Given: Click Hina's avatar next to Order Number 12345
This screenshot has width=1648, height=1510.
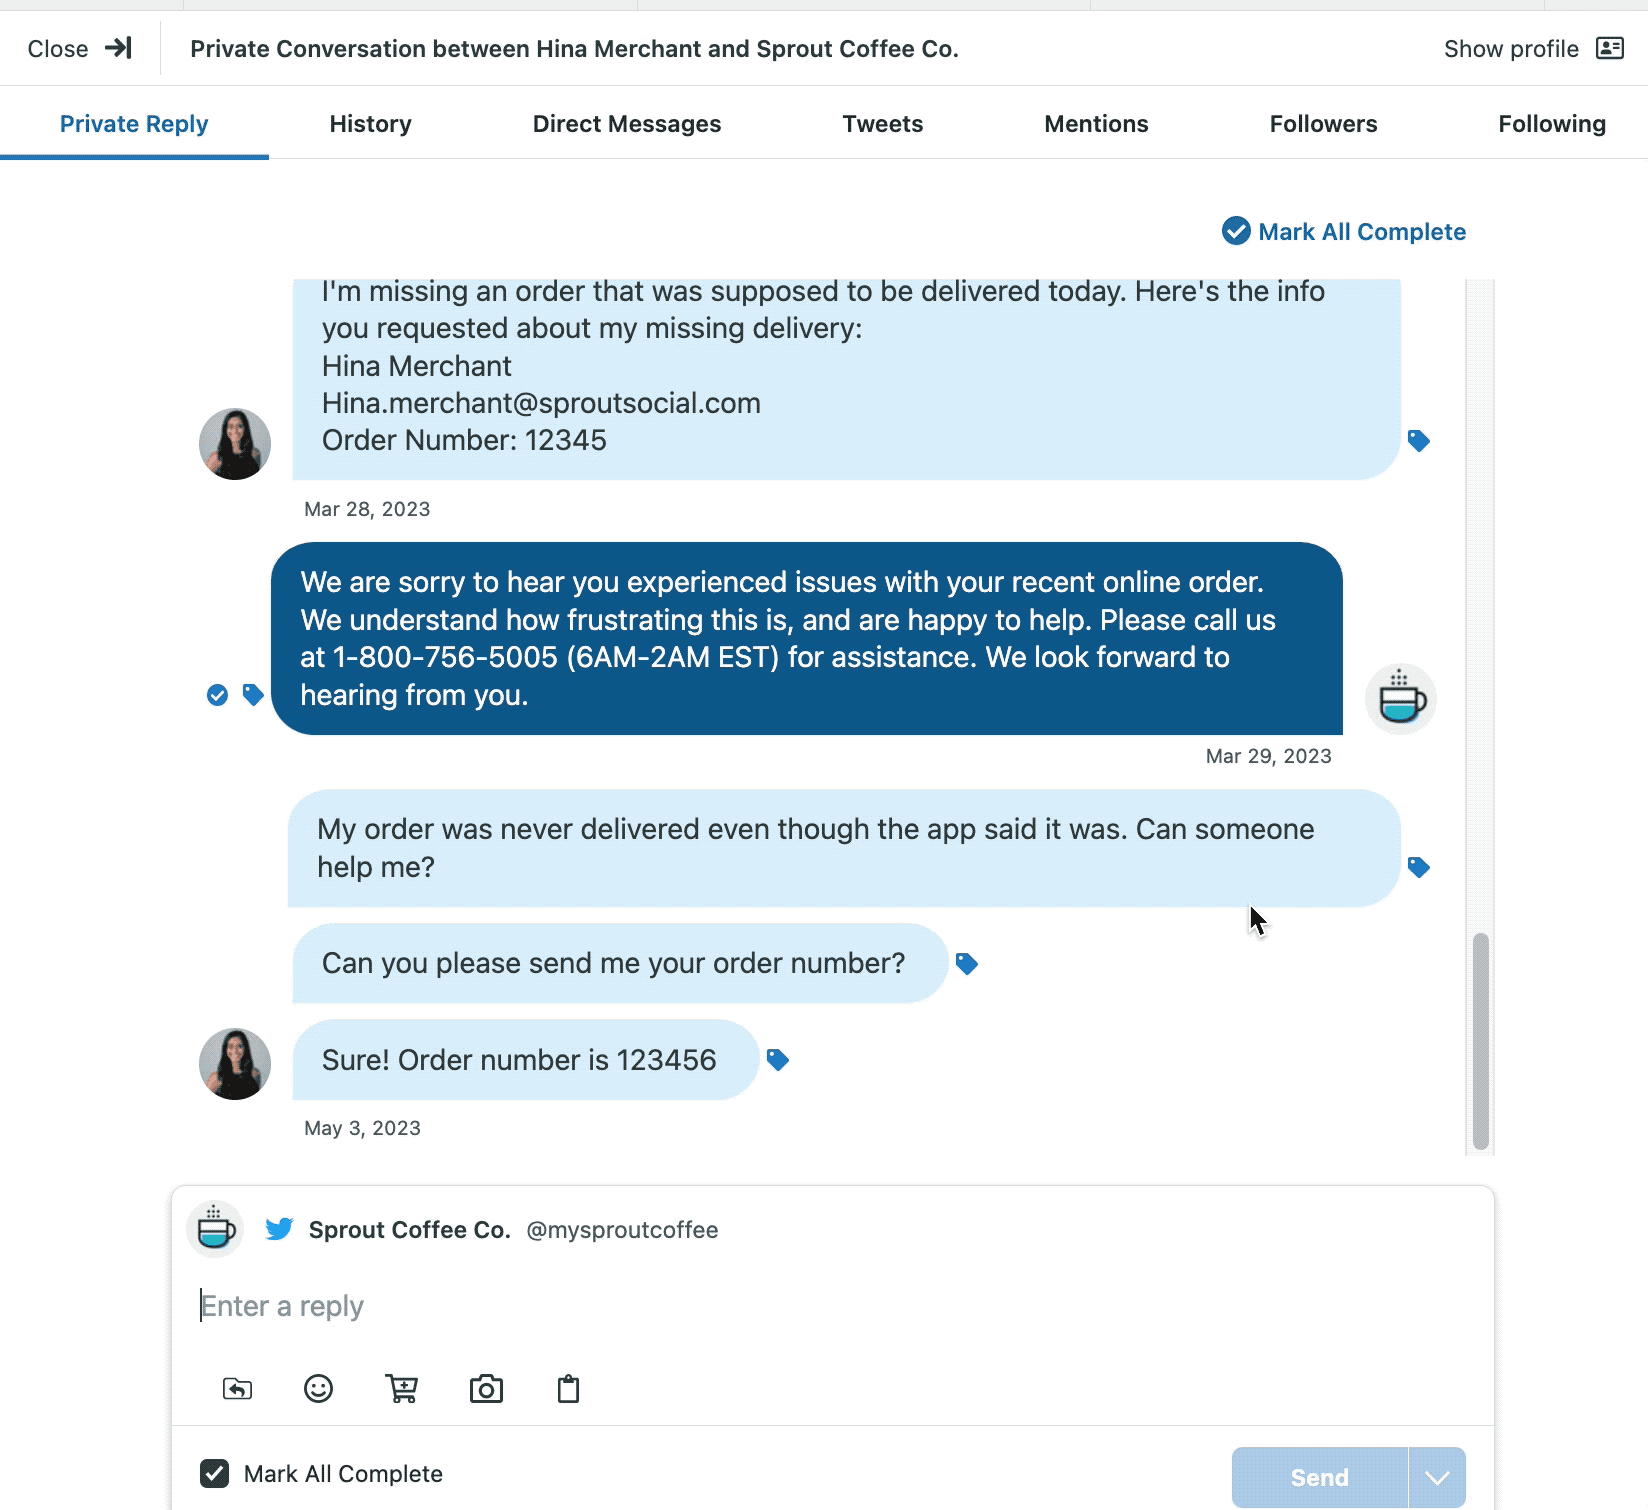Looking at the screenshot, I should [x=235, y=444].
